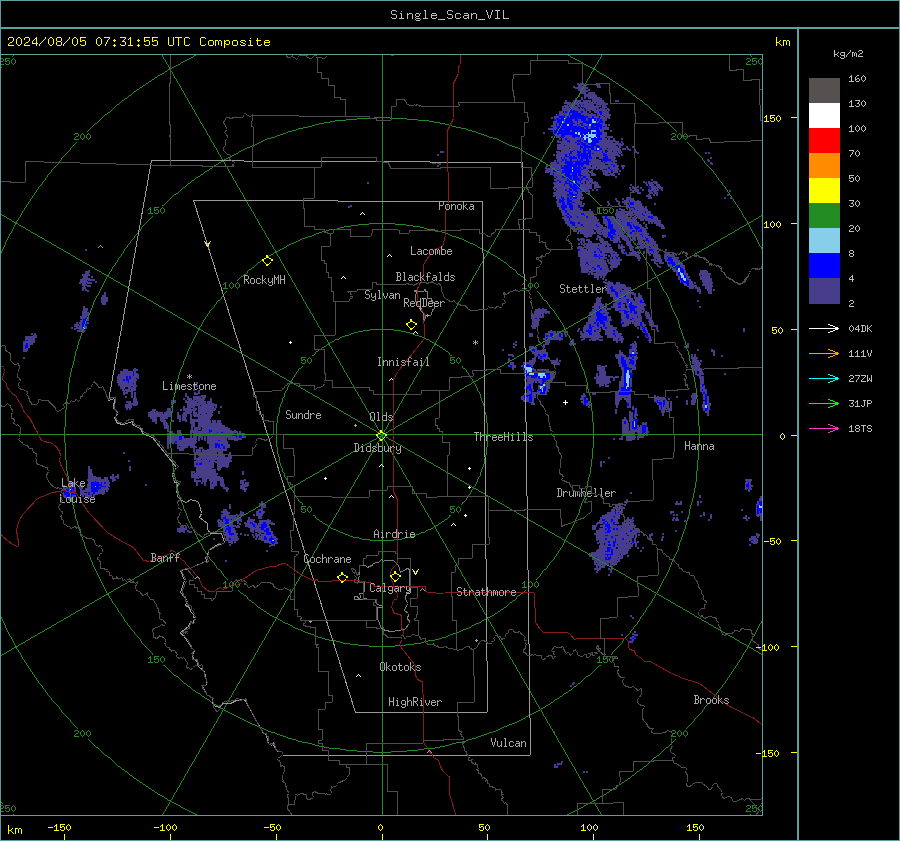Viewport: 900px width, 841px height.
Task: Click the Innisfail town label
Action: [403, 362]
